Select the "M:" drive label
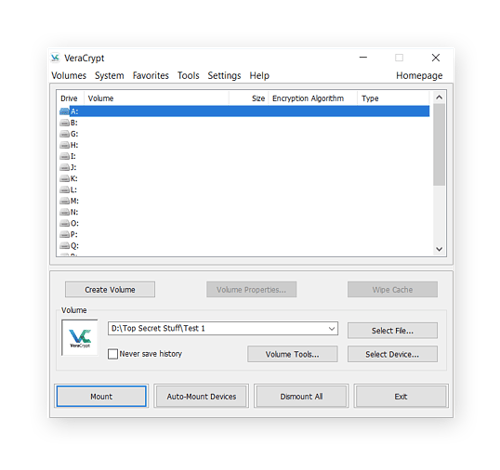This screenshot has width=500, height=470. click(x=74, y=201)
